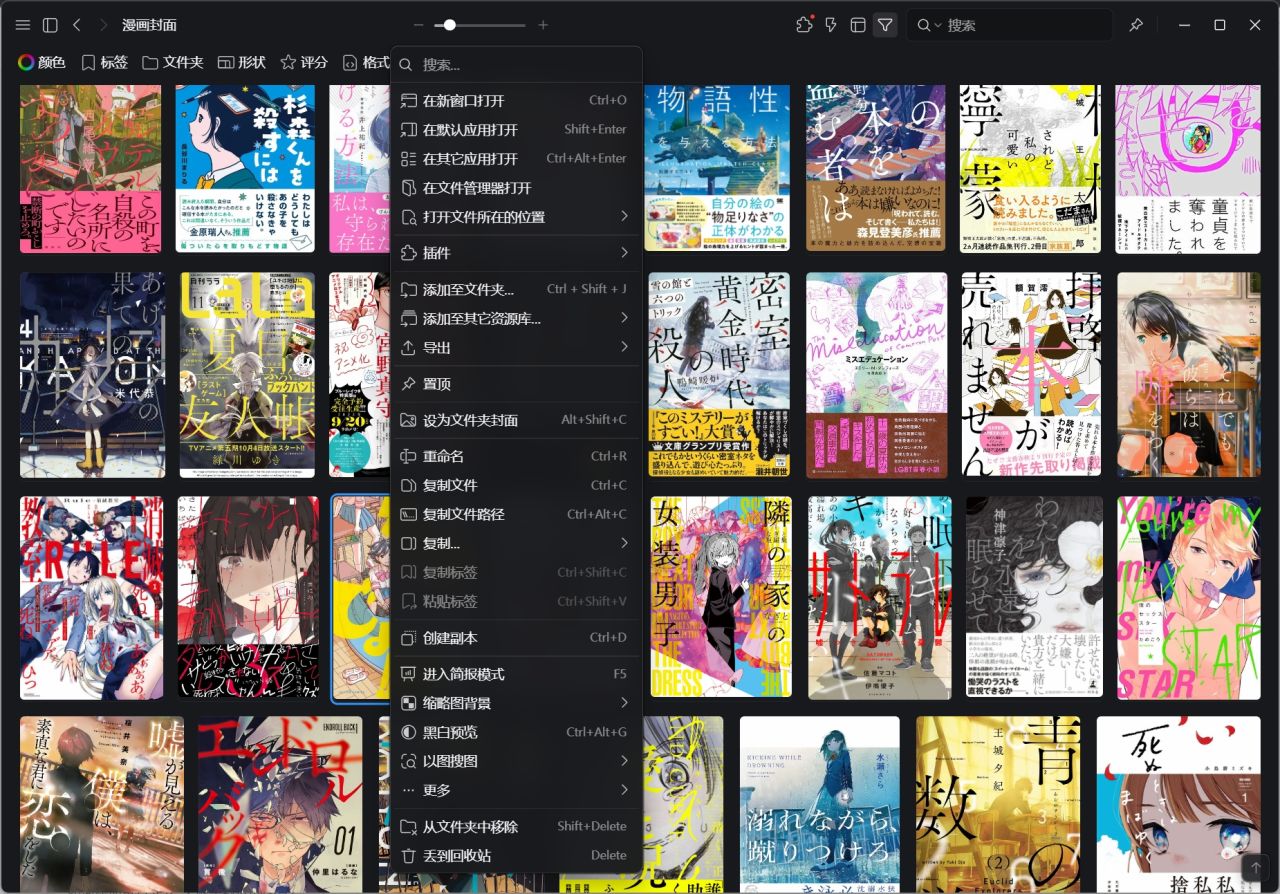The height and width of the screenshot is (894, 1280).
Task: Select the 童貞を奪われました cover thumbnail
Action: 1188,168
